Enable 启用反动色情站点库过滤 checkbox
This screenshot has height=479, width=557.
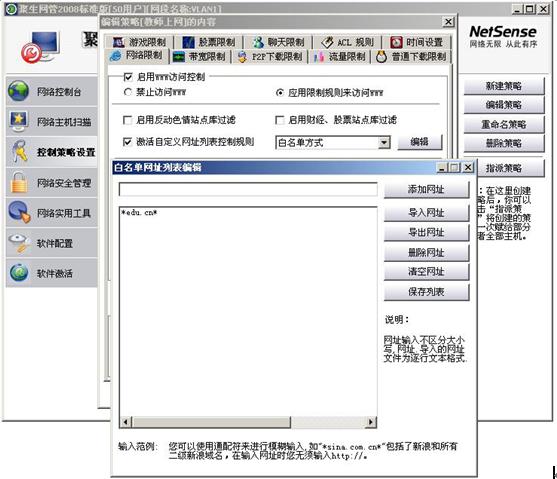point(127,120)
